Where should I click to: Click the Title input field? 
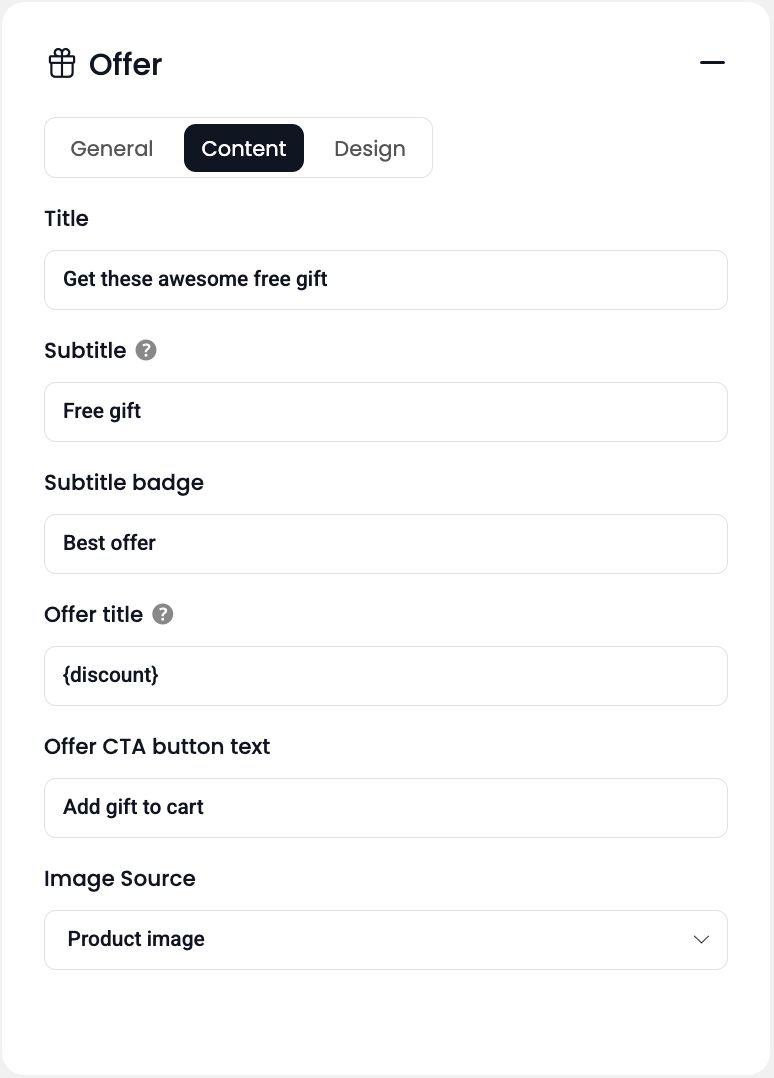click(x=386, y=280)
